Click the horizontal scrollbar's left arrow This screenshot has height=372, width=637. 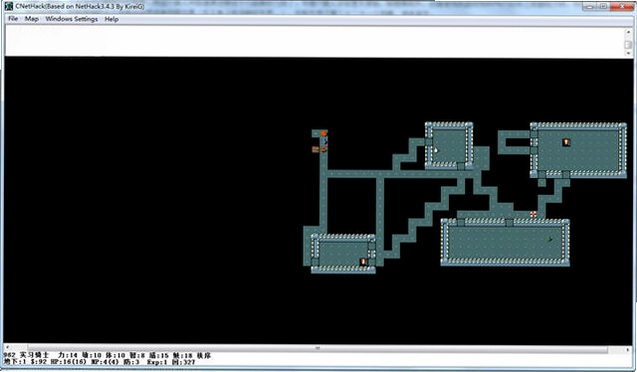7,348
